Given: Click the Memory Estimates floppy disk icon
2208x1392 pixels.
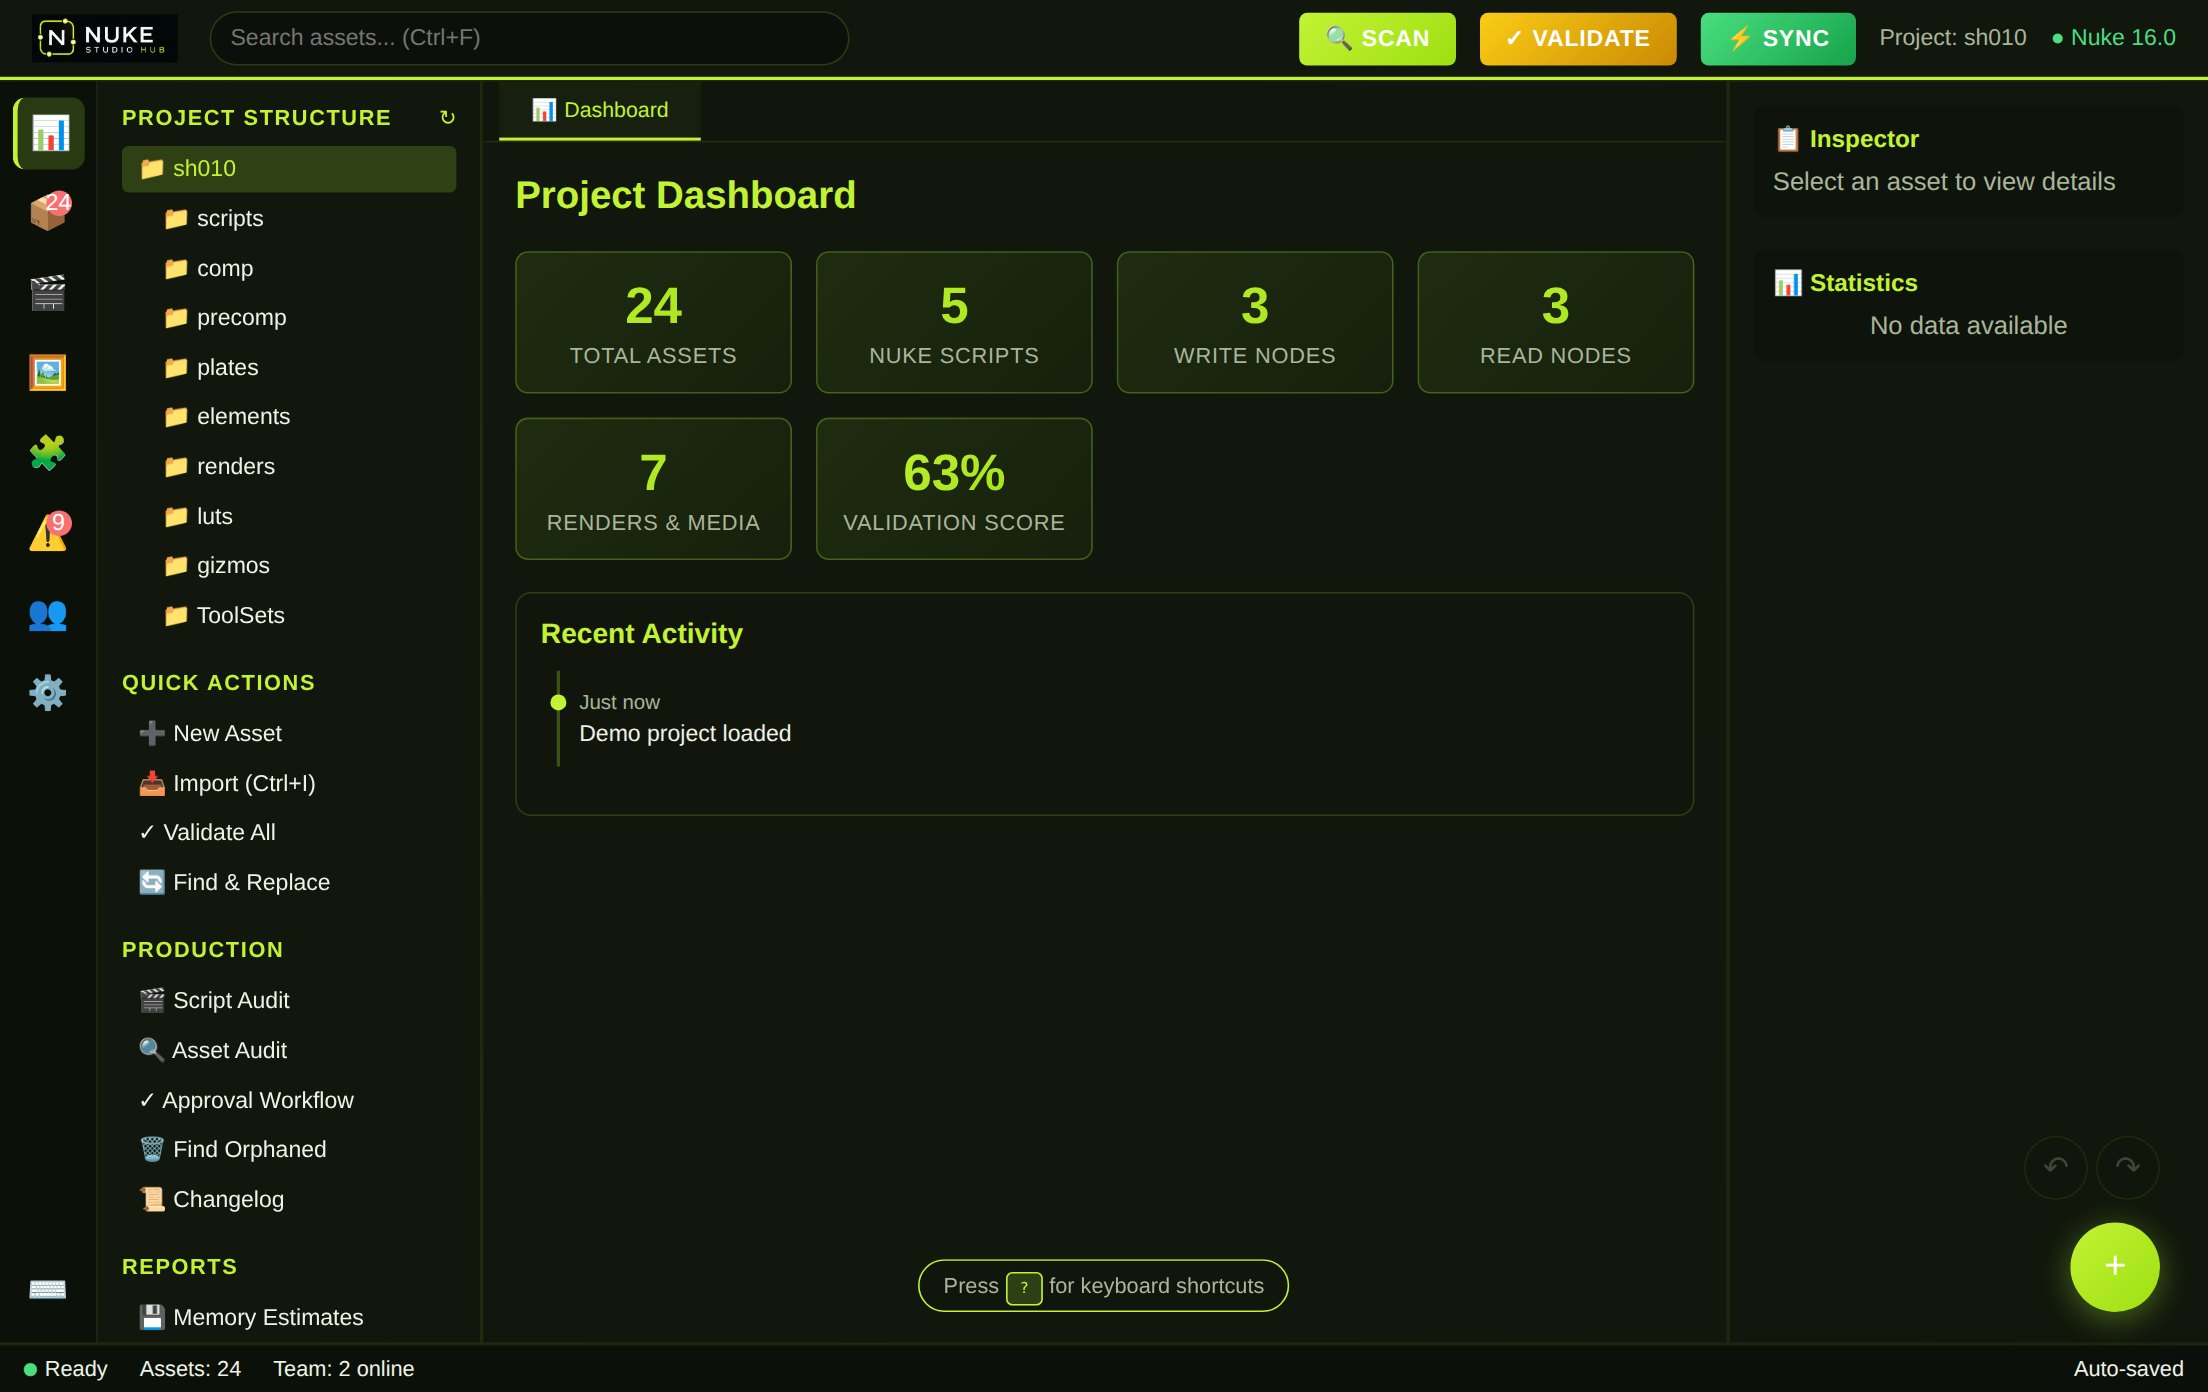Looking at the screenshot, I should [x=152, y=1317].
